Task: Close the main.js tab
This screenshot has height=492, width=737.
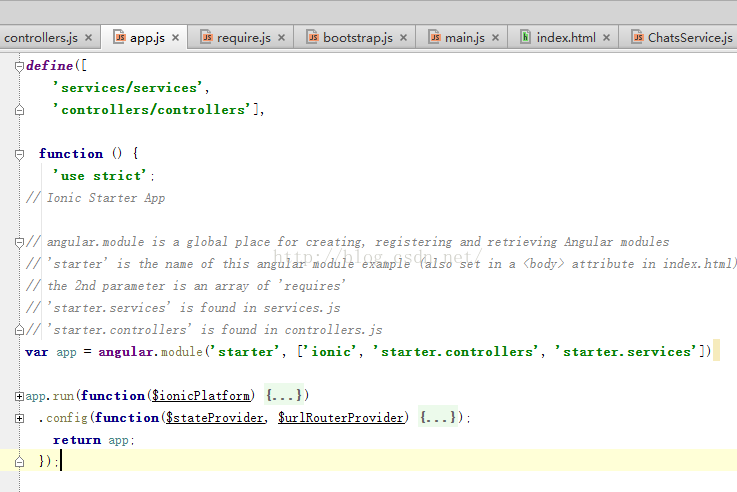Action: pyautogui.click(x=495, y=38)
